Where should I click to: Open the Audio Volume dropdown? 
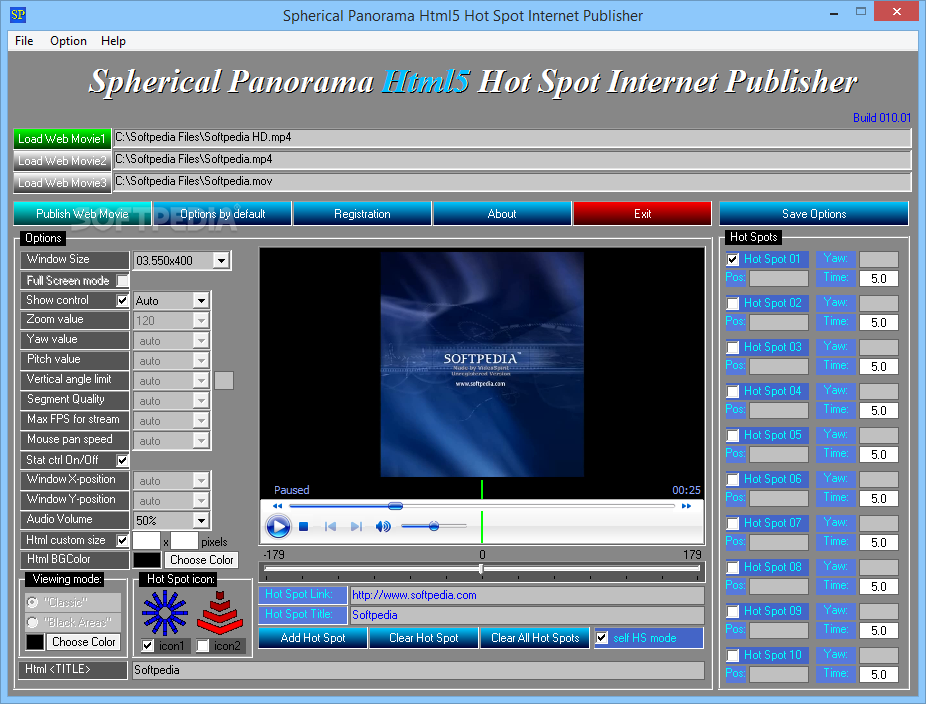[201, 520]
